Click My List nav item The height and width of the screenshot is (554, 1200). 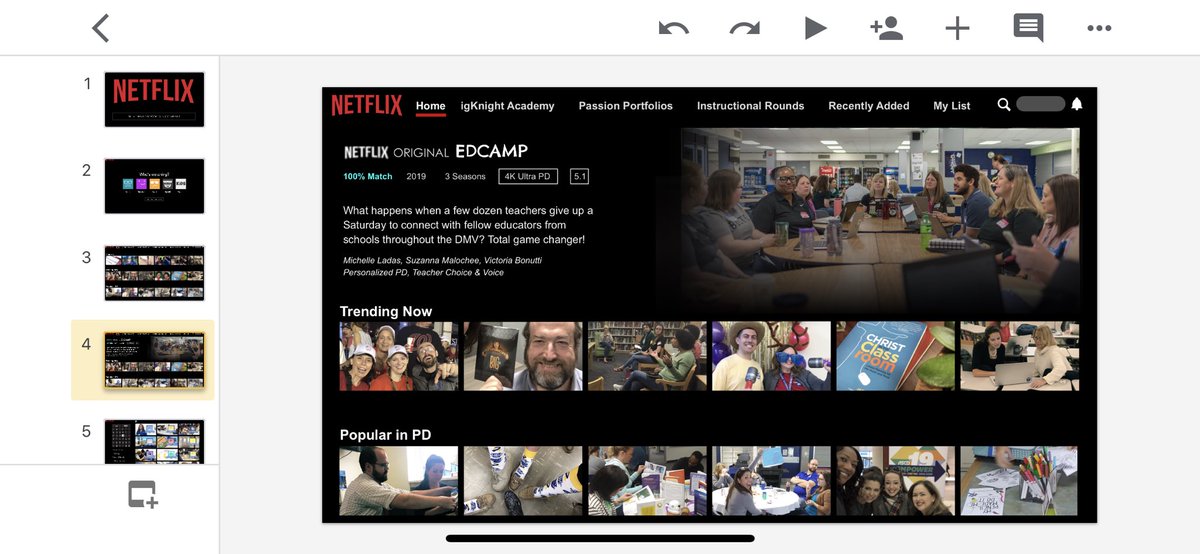(x=951, y=106)
